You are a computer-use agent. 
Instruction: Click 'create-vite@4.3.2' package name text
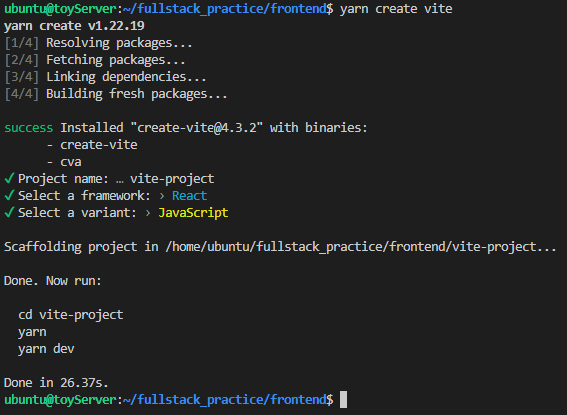[x=197, y=128]
